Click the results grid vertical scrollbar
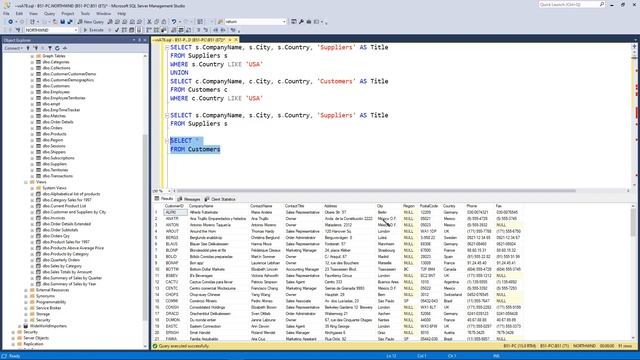Viewport: 640px width, 360px height. click(x=633, y=222)
